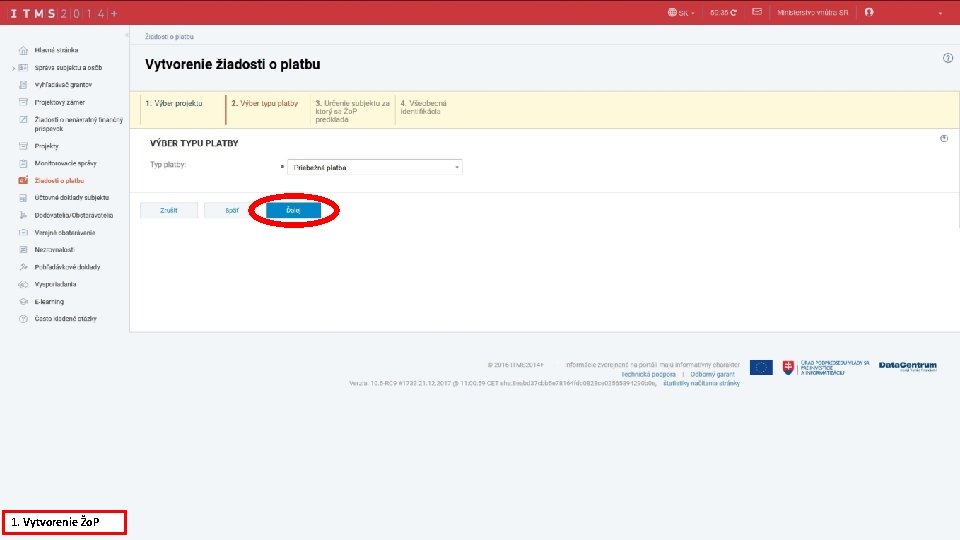Open the user profile avatar icon
960x540 pixels.
click(x=869, y=12)
